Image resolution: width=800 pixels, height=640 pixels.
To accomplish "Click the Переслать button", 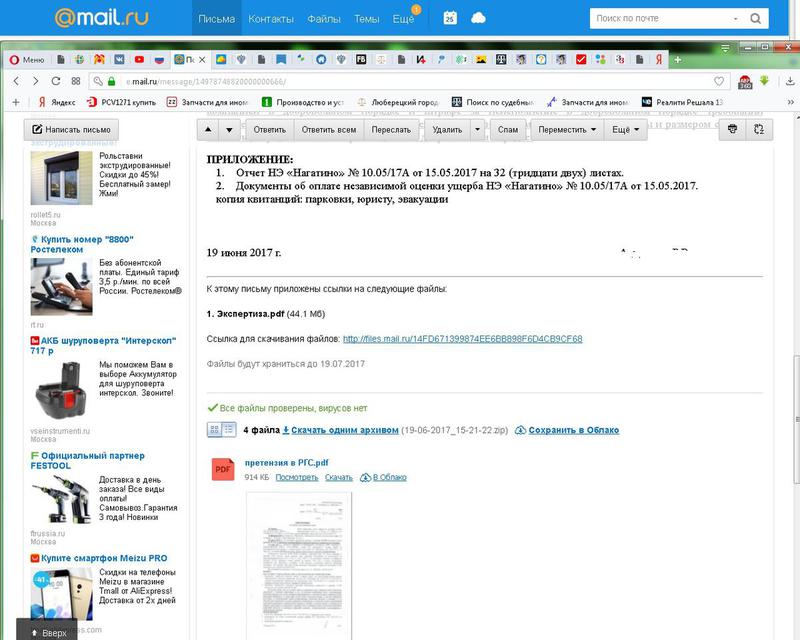I will (x=391, y=130).
